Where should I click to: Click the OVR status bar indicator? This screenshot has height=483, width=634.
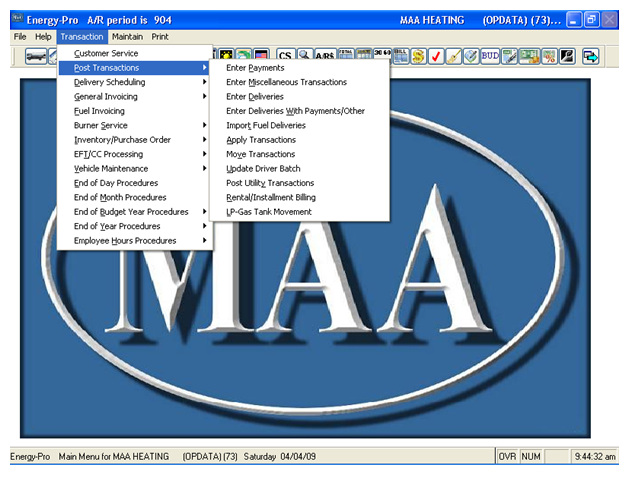point(507,457)
